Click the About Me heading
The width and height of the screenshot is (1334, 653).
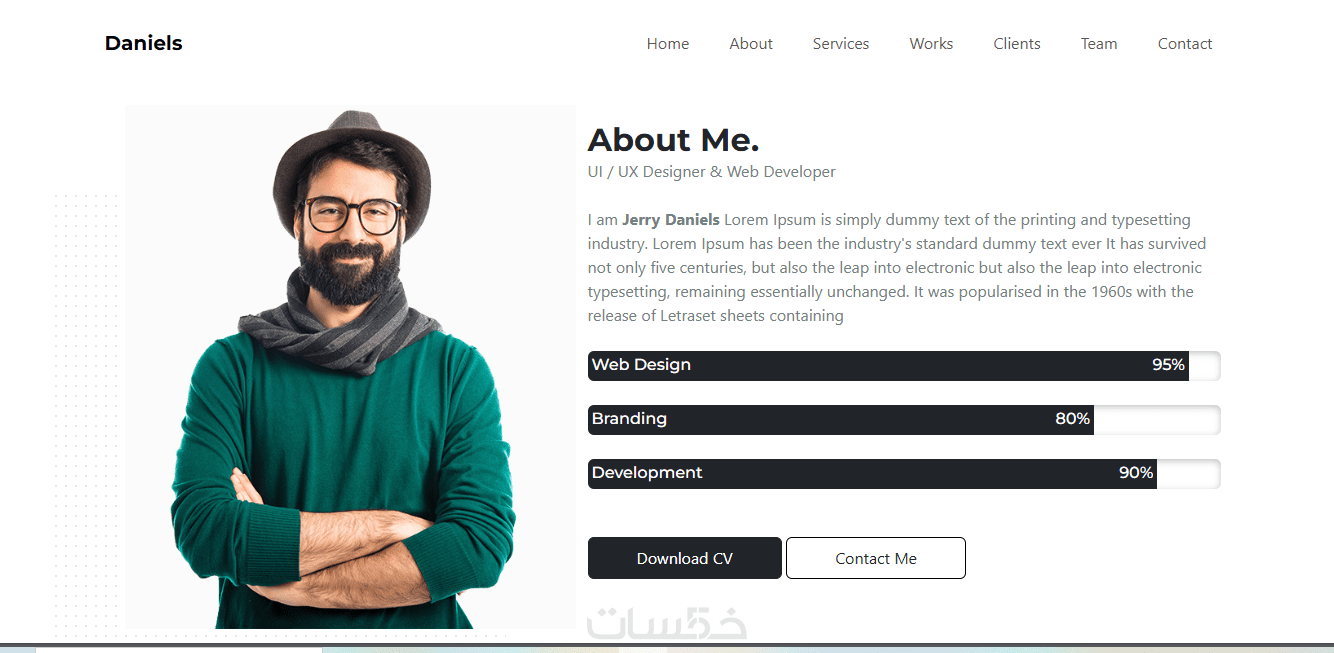pyautogui.click(x=673, y=140)
